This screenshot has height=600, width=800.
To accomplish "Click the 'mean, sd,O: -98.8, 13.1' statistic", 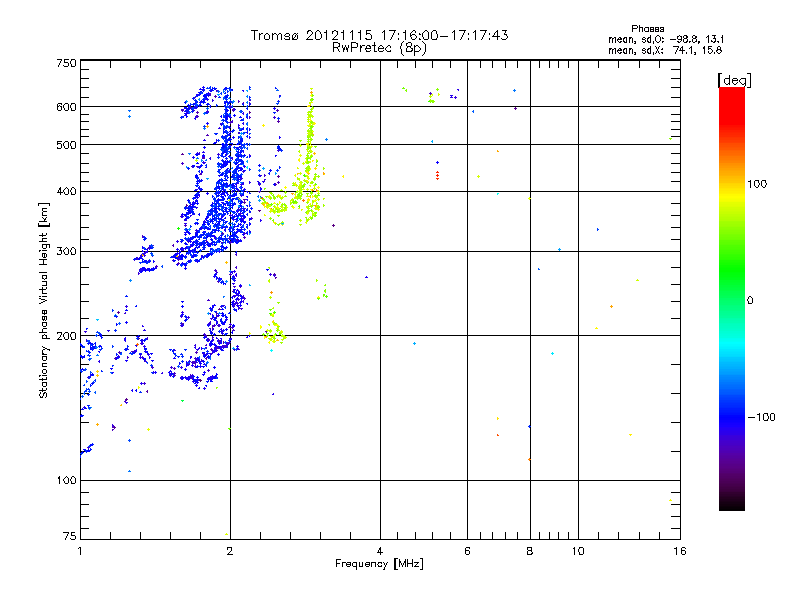I will coord(666,39).
